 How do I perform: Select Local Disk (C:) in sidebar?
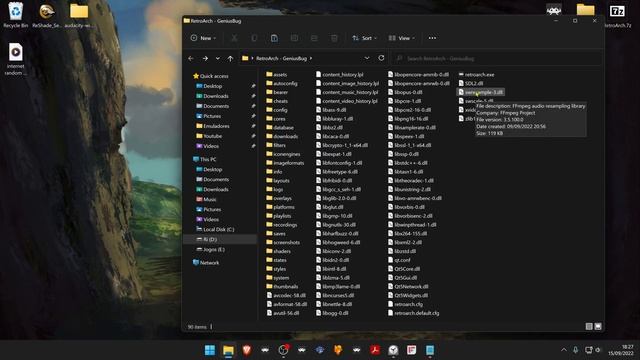click(x=219, y=229)
